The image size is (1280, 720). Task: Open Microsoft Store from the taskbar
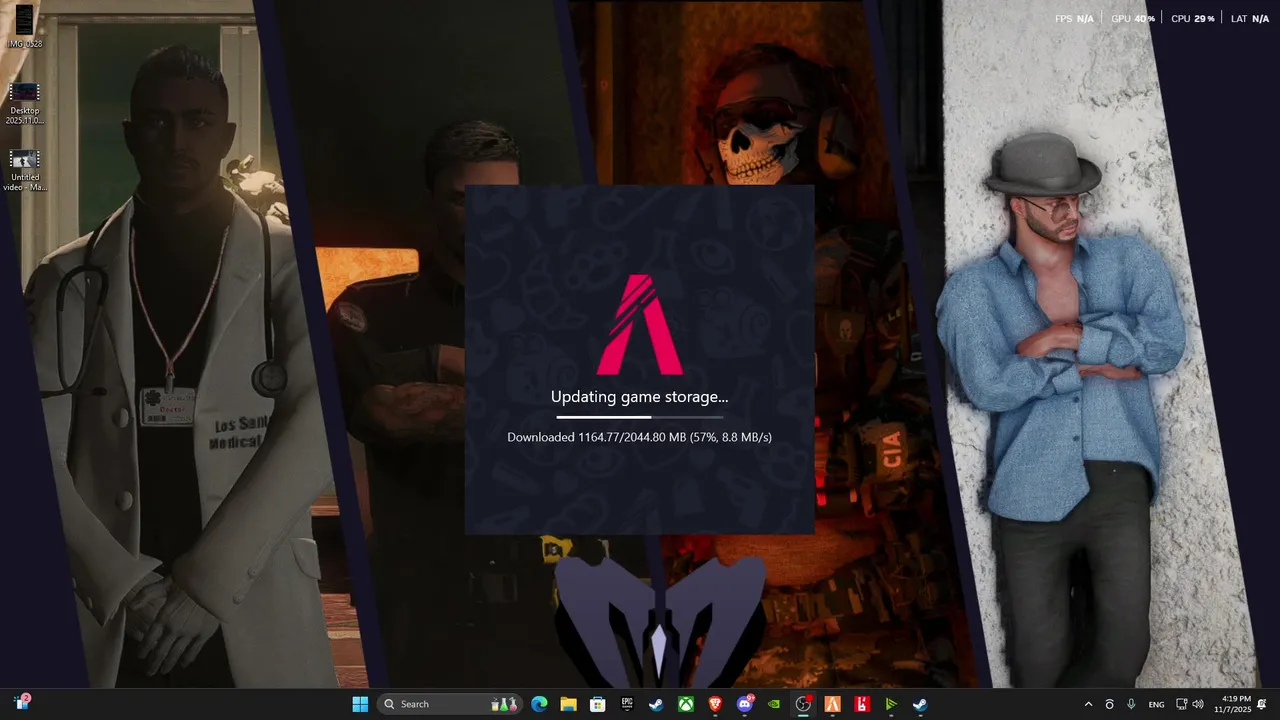598,704
